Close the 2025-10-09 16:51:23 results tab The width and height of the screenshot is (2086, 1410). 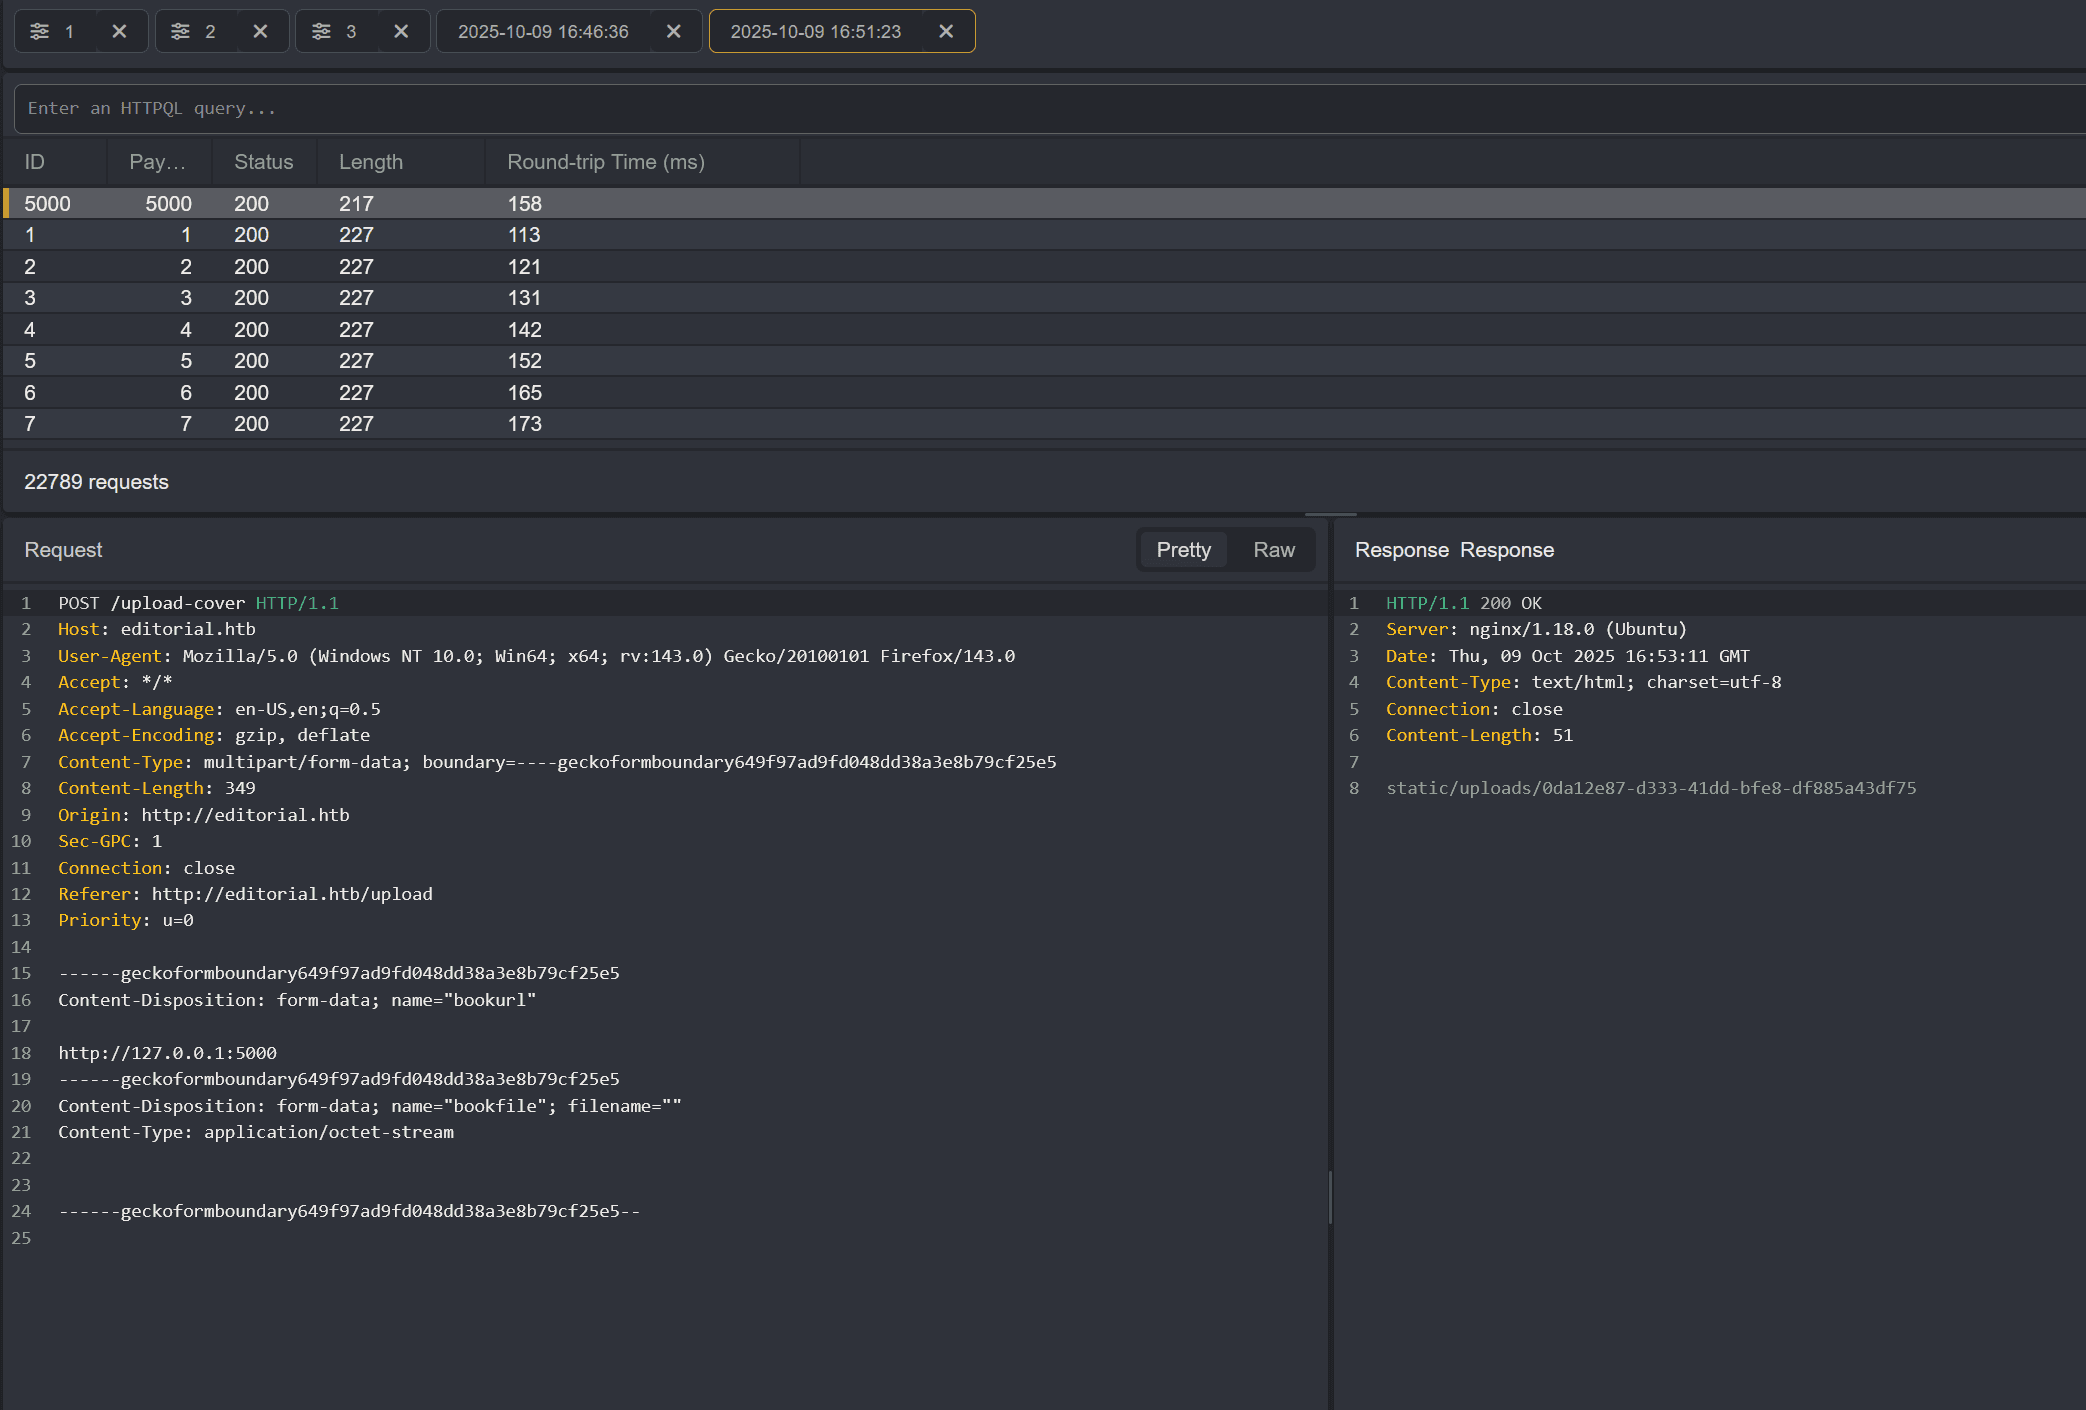click(x=945, y=31)
